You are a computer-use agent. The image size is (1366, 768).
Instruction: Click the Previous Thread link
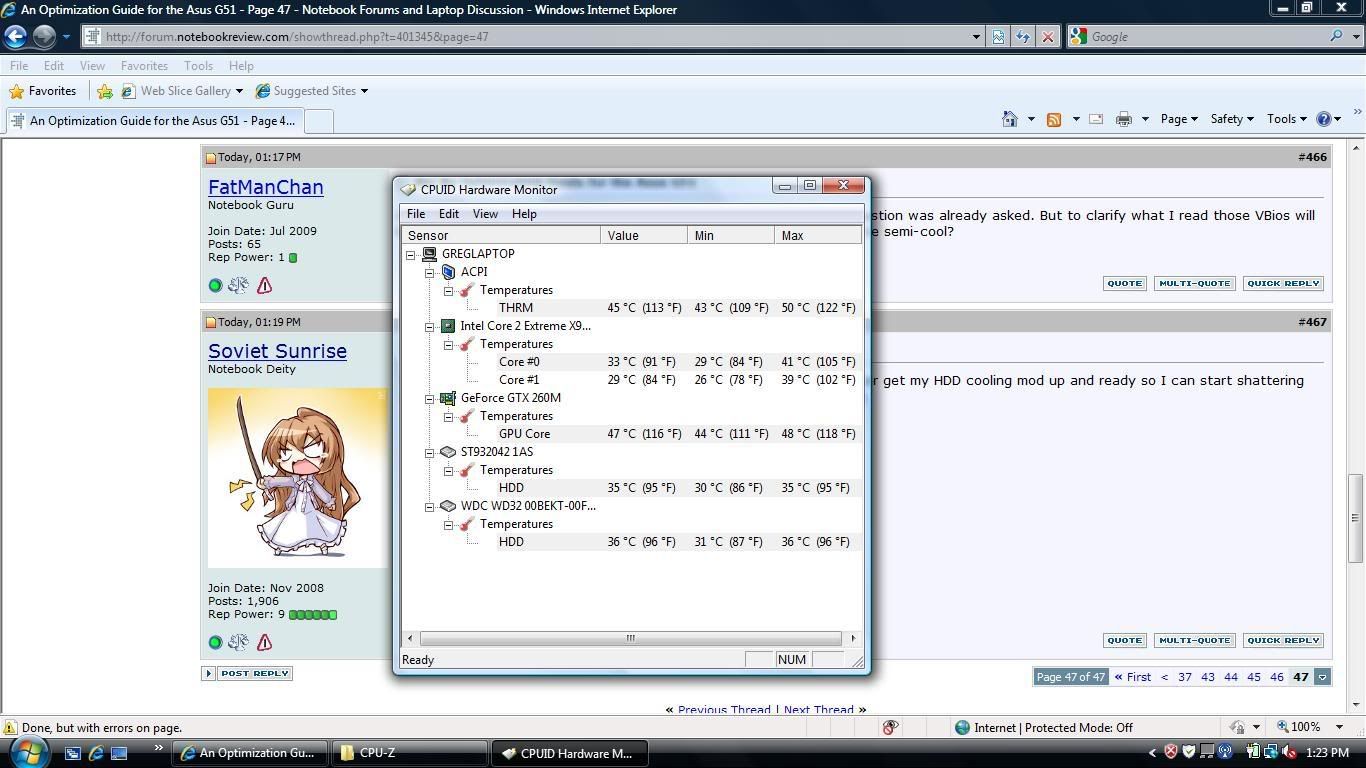[724, 710]
